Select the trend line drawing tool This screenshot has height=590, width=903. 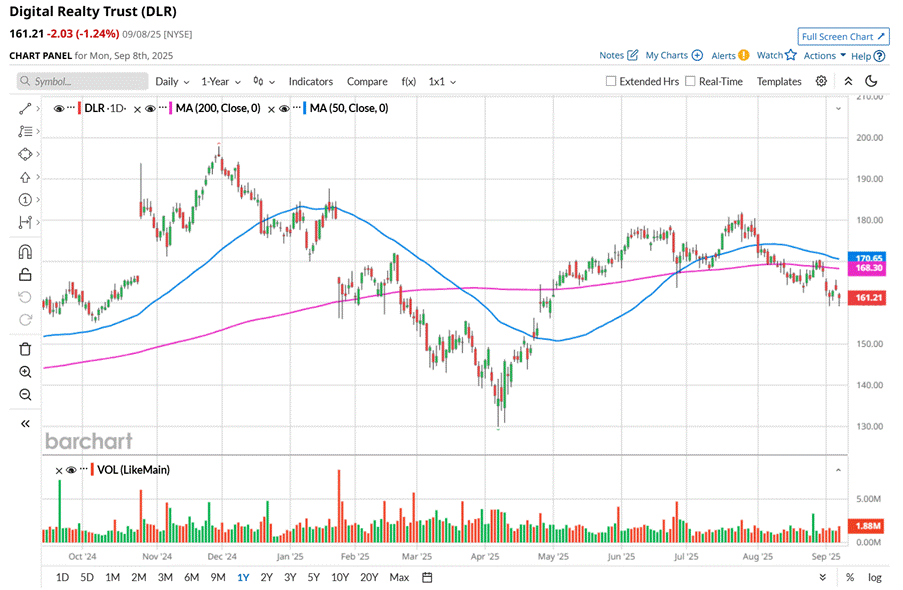click(25, 108)
